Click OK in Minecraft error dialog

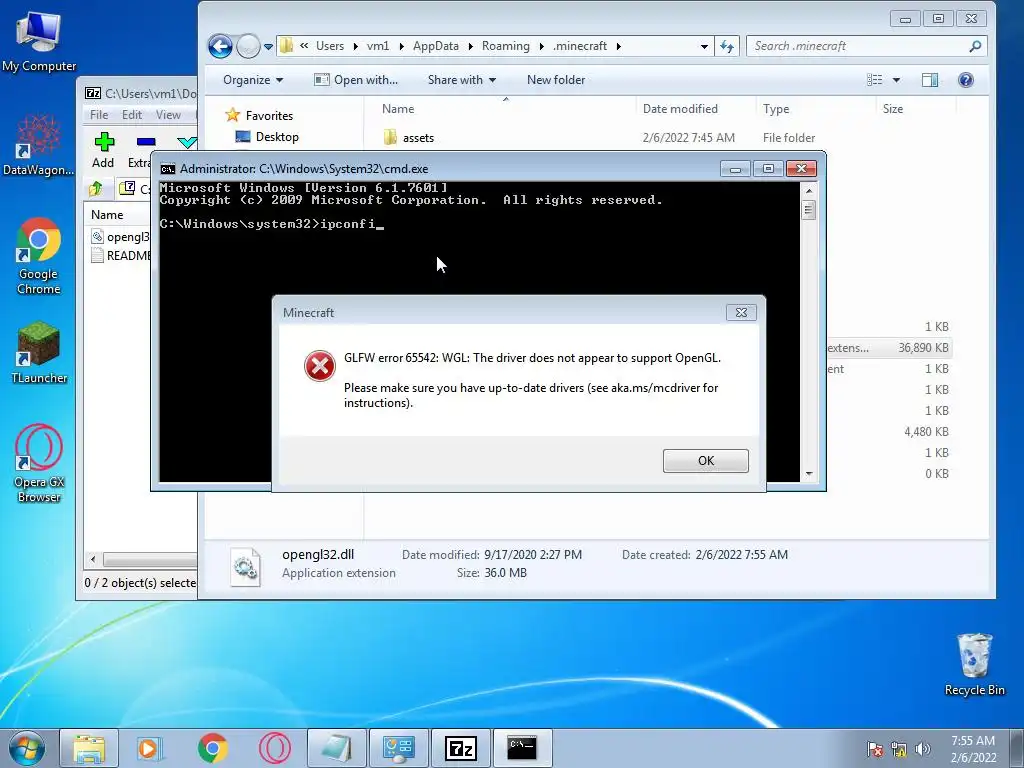705,460
